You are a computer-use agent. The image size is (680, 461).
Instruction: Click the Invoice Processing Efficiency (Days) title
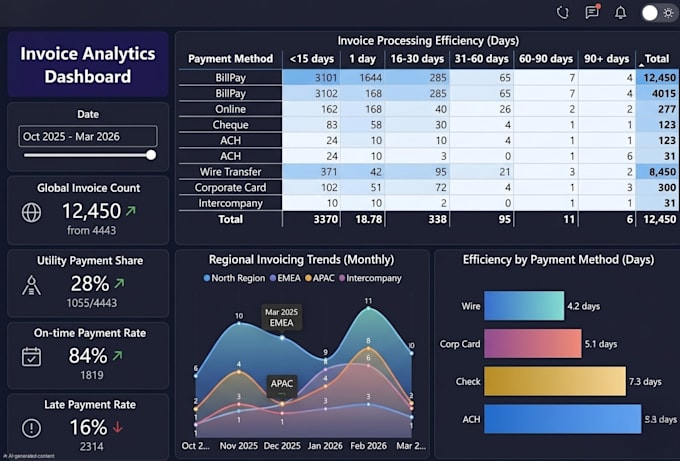coord(428,41)
